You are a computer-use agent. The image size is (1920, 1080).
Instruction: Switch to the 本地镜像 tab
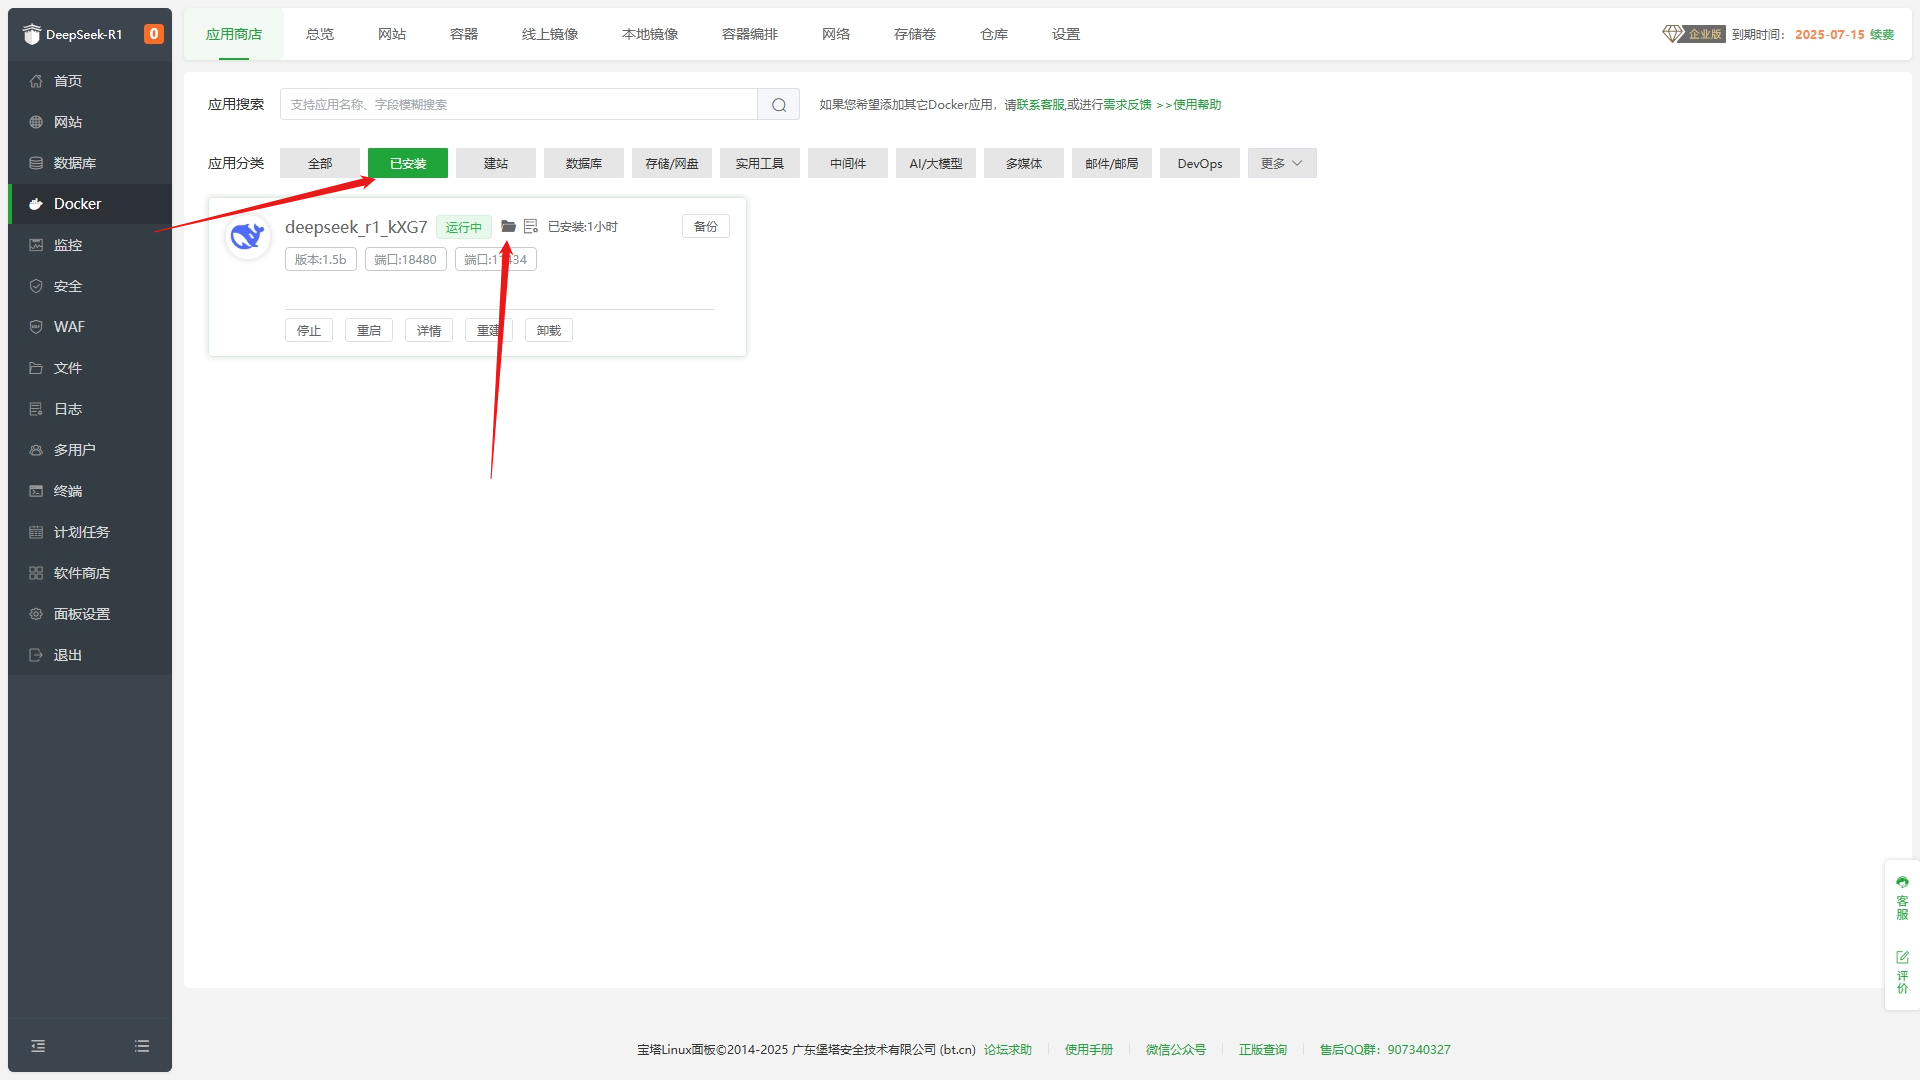650,34
